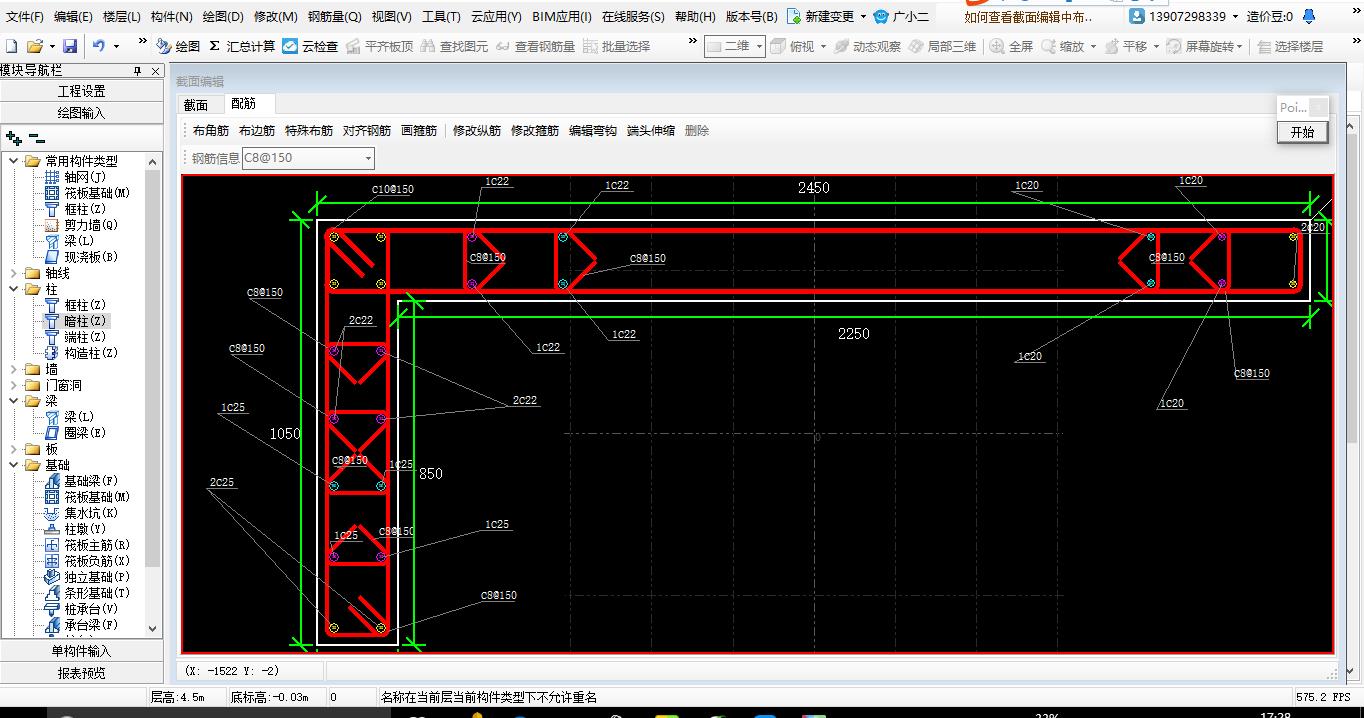Start the 云检查 cloud check
The image size is (1364, 718).
tap(310, 46)
